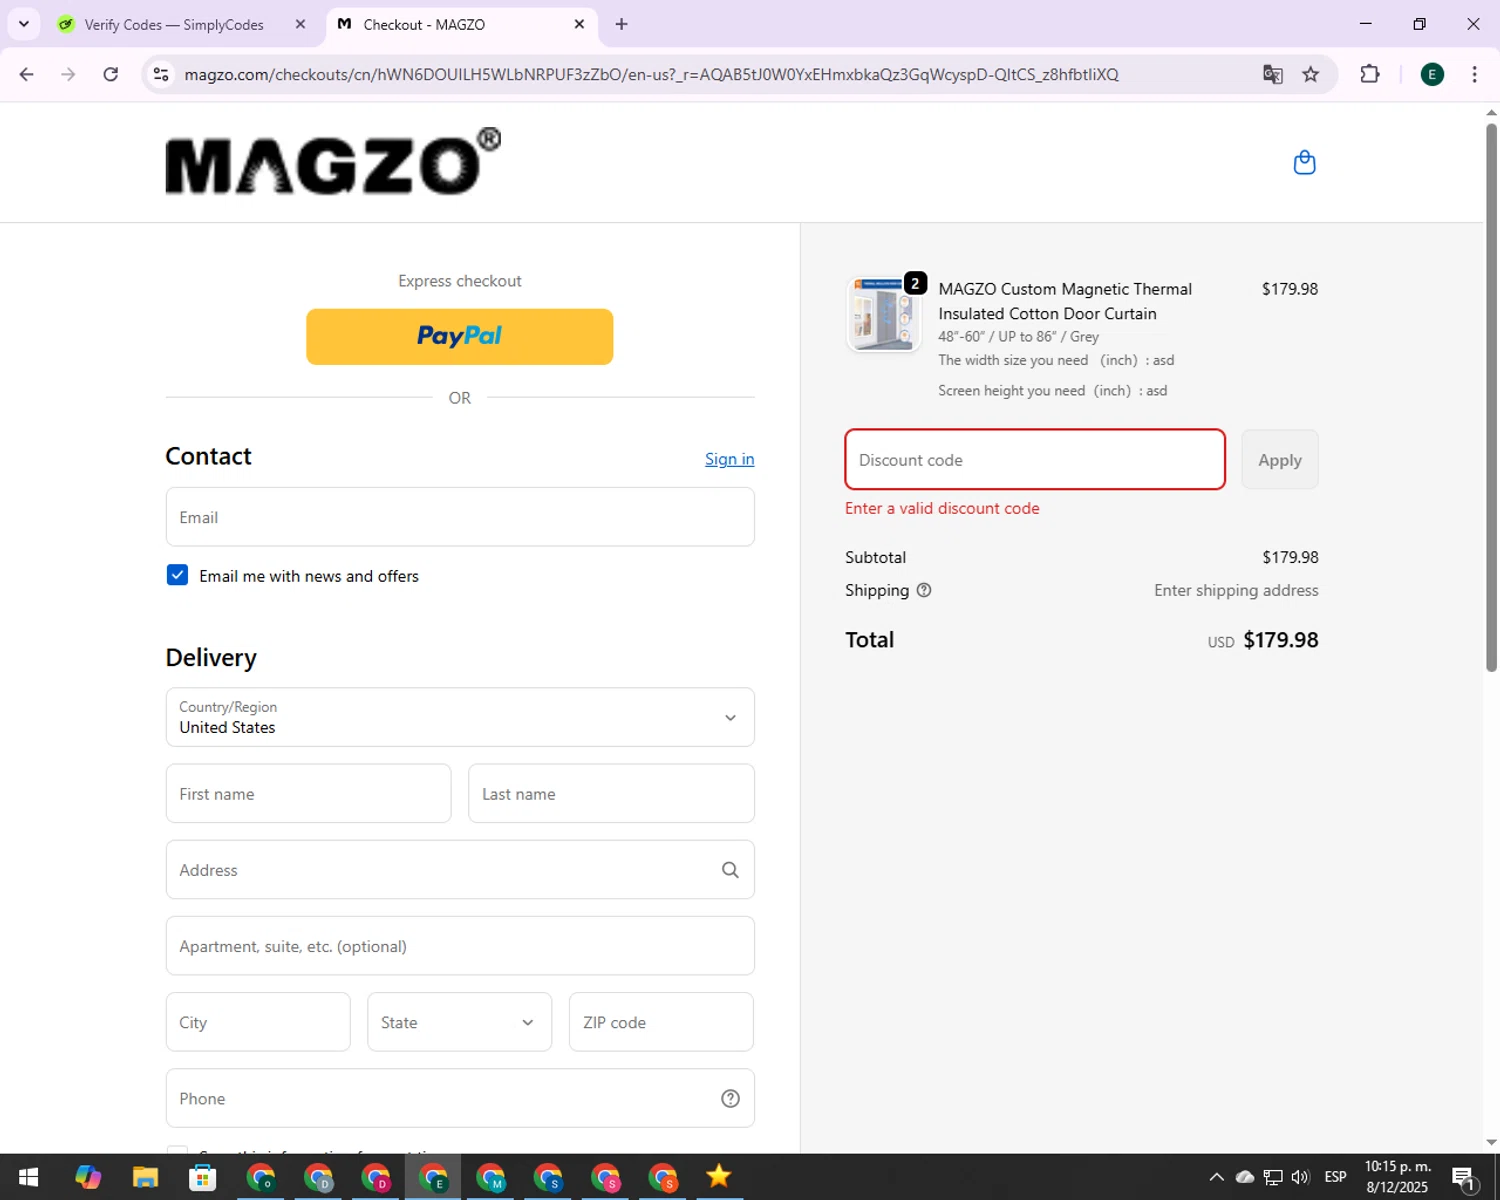Viewport: 1500px width, 1200px height.
Task: Open Microsoft Store from the taskbar
Action: (203, 1177)
